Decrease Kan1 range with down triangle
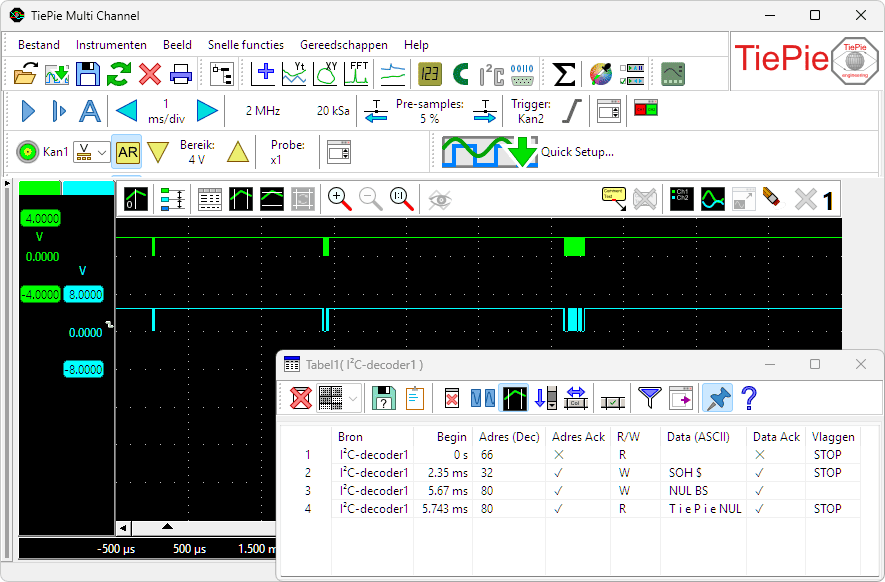885x582 pixels. tap(158, 152)
